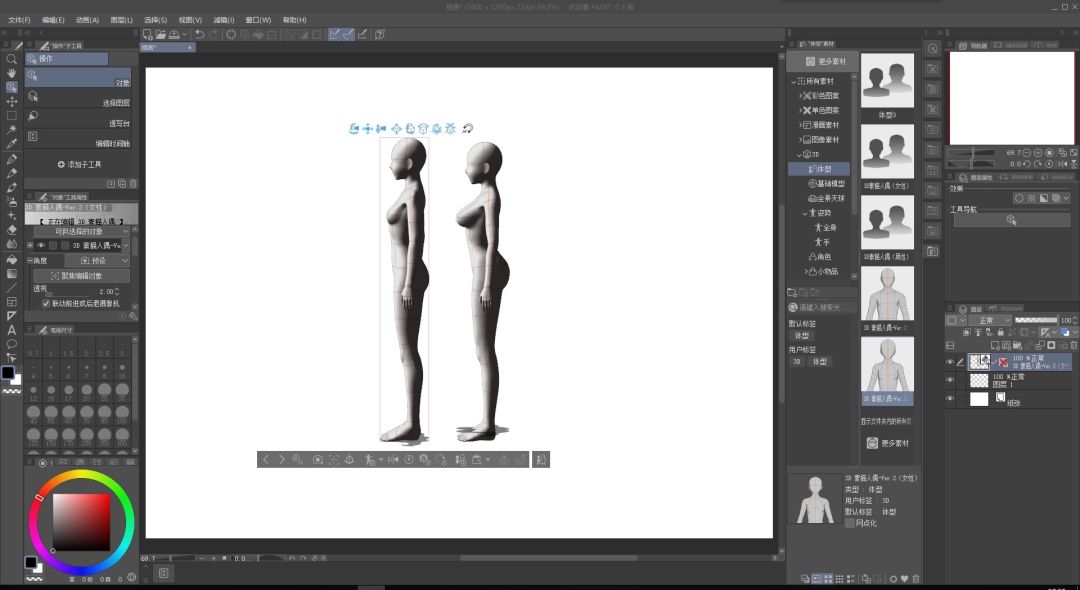
Task: Click the Undo toolbar icon
Action: [x=199, y=34]
